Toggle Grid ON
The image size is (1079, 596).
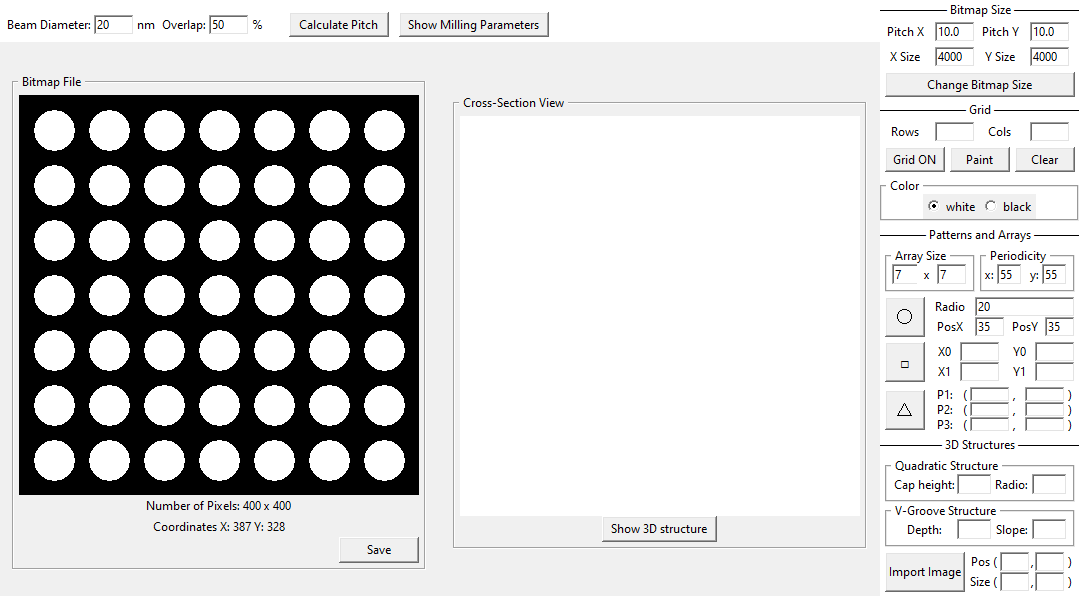point(913,159)
